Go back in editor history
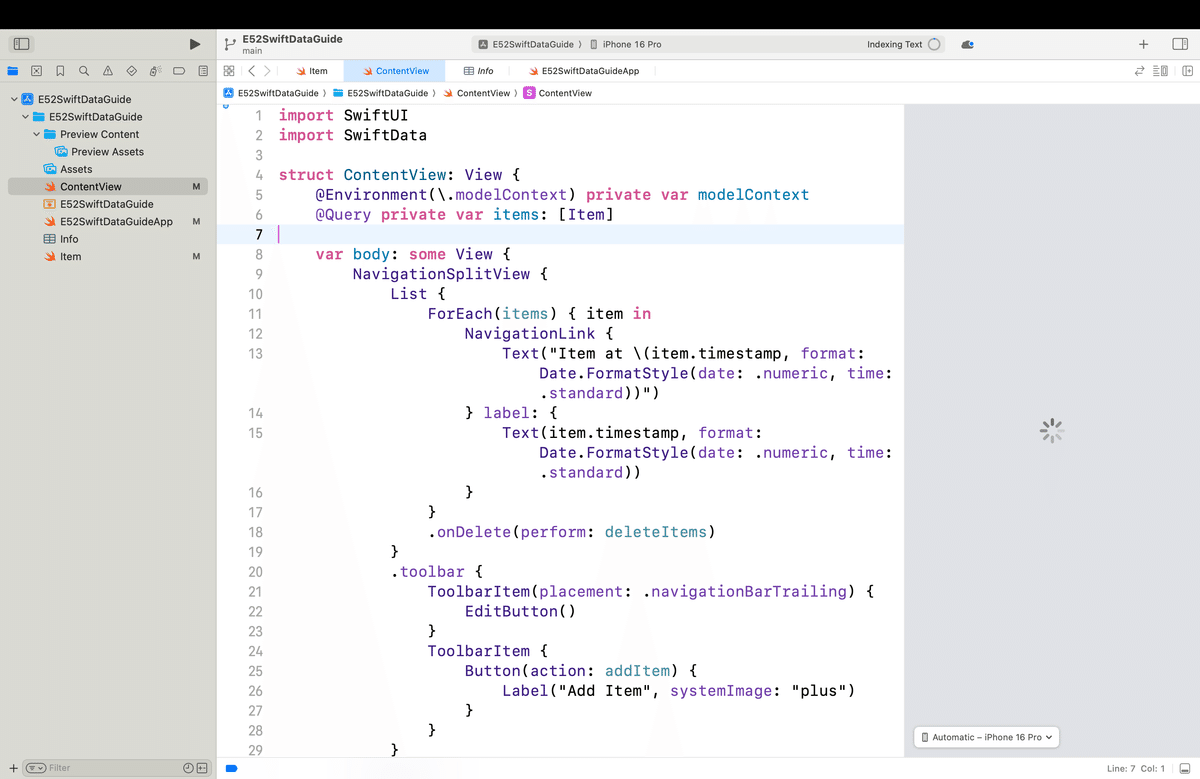1200x779 pixels. tap(252, 71)
